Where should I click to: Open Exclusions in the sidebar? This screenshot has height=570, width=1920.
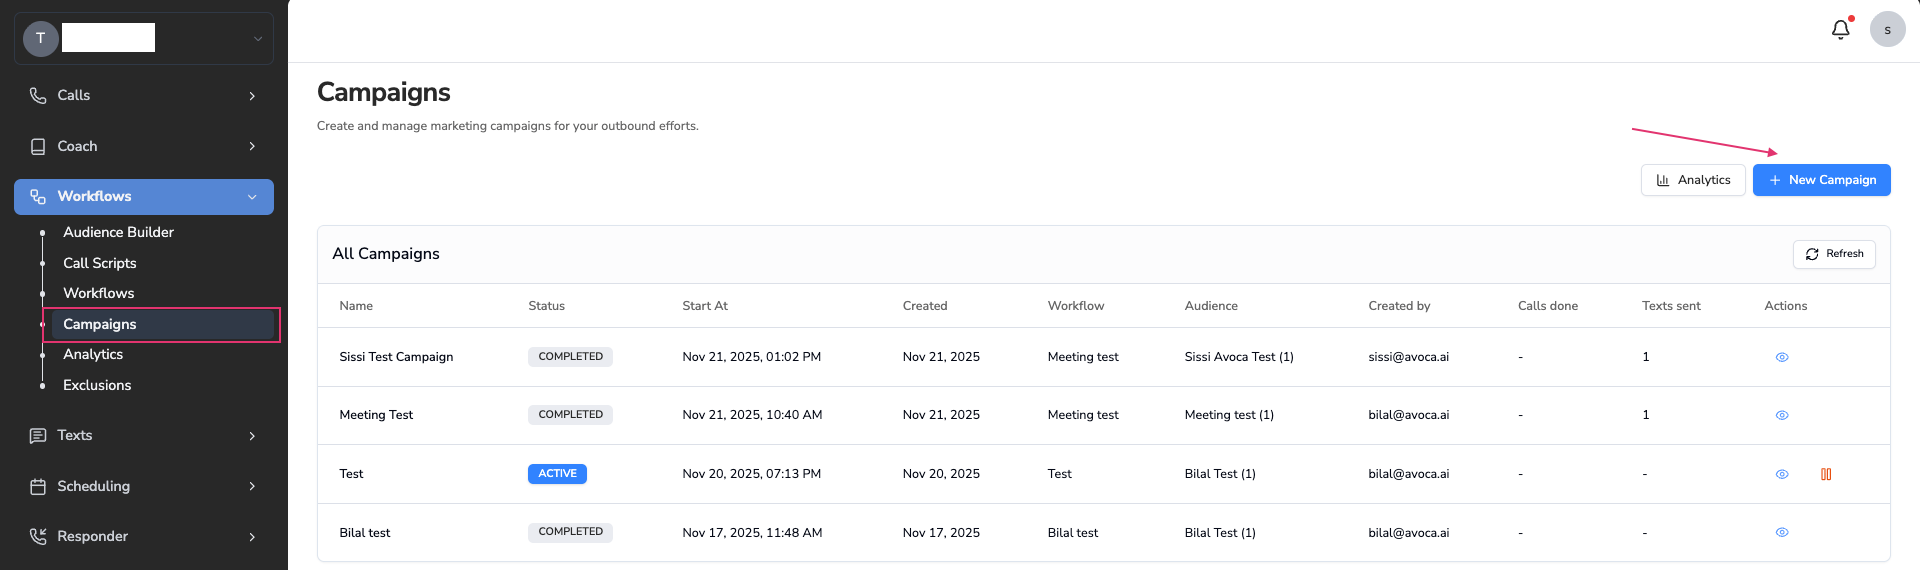tap(97, 385)
